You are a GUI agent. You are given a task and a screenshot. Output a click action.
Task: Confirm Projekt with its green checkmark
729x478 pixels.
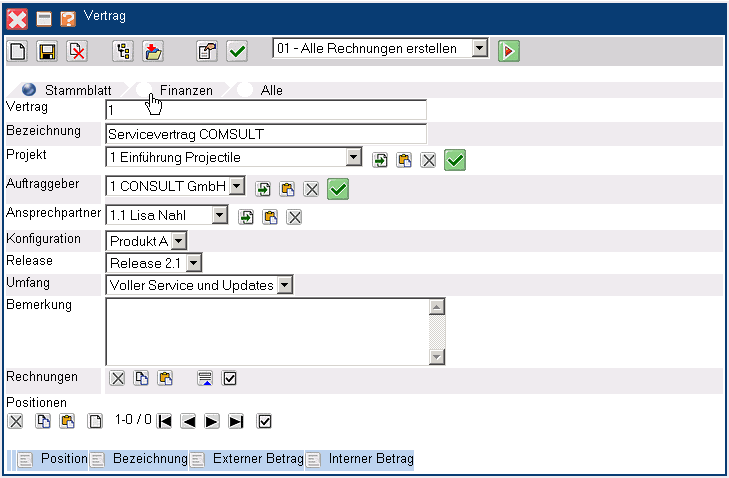(455, 160)
